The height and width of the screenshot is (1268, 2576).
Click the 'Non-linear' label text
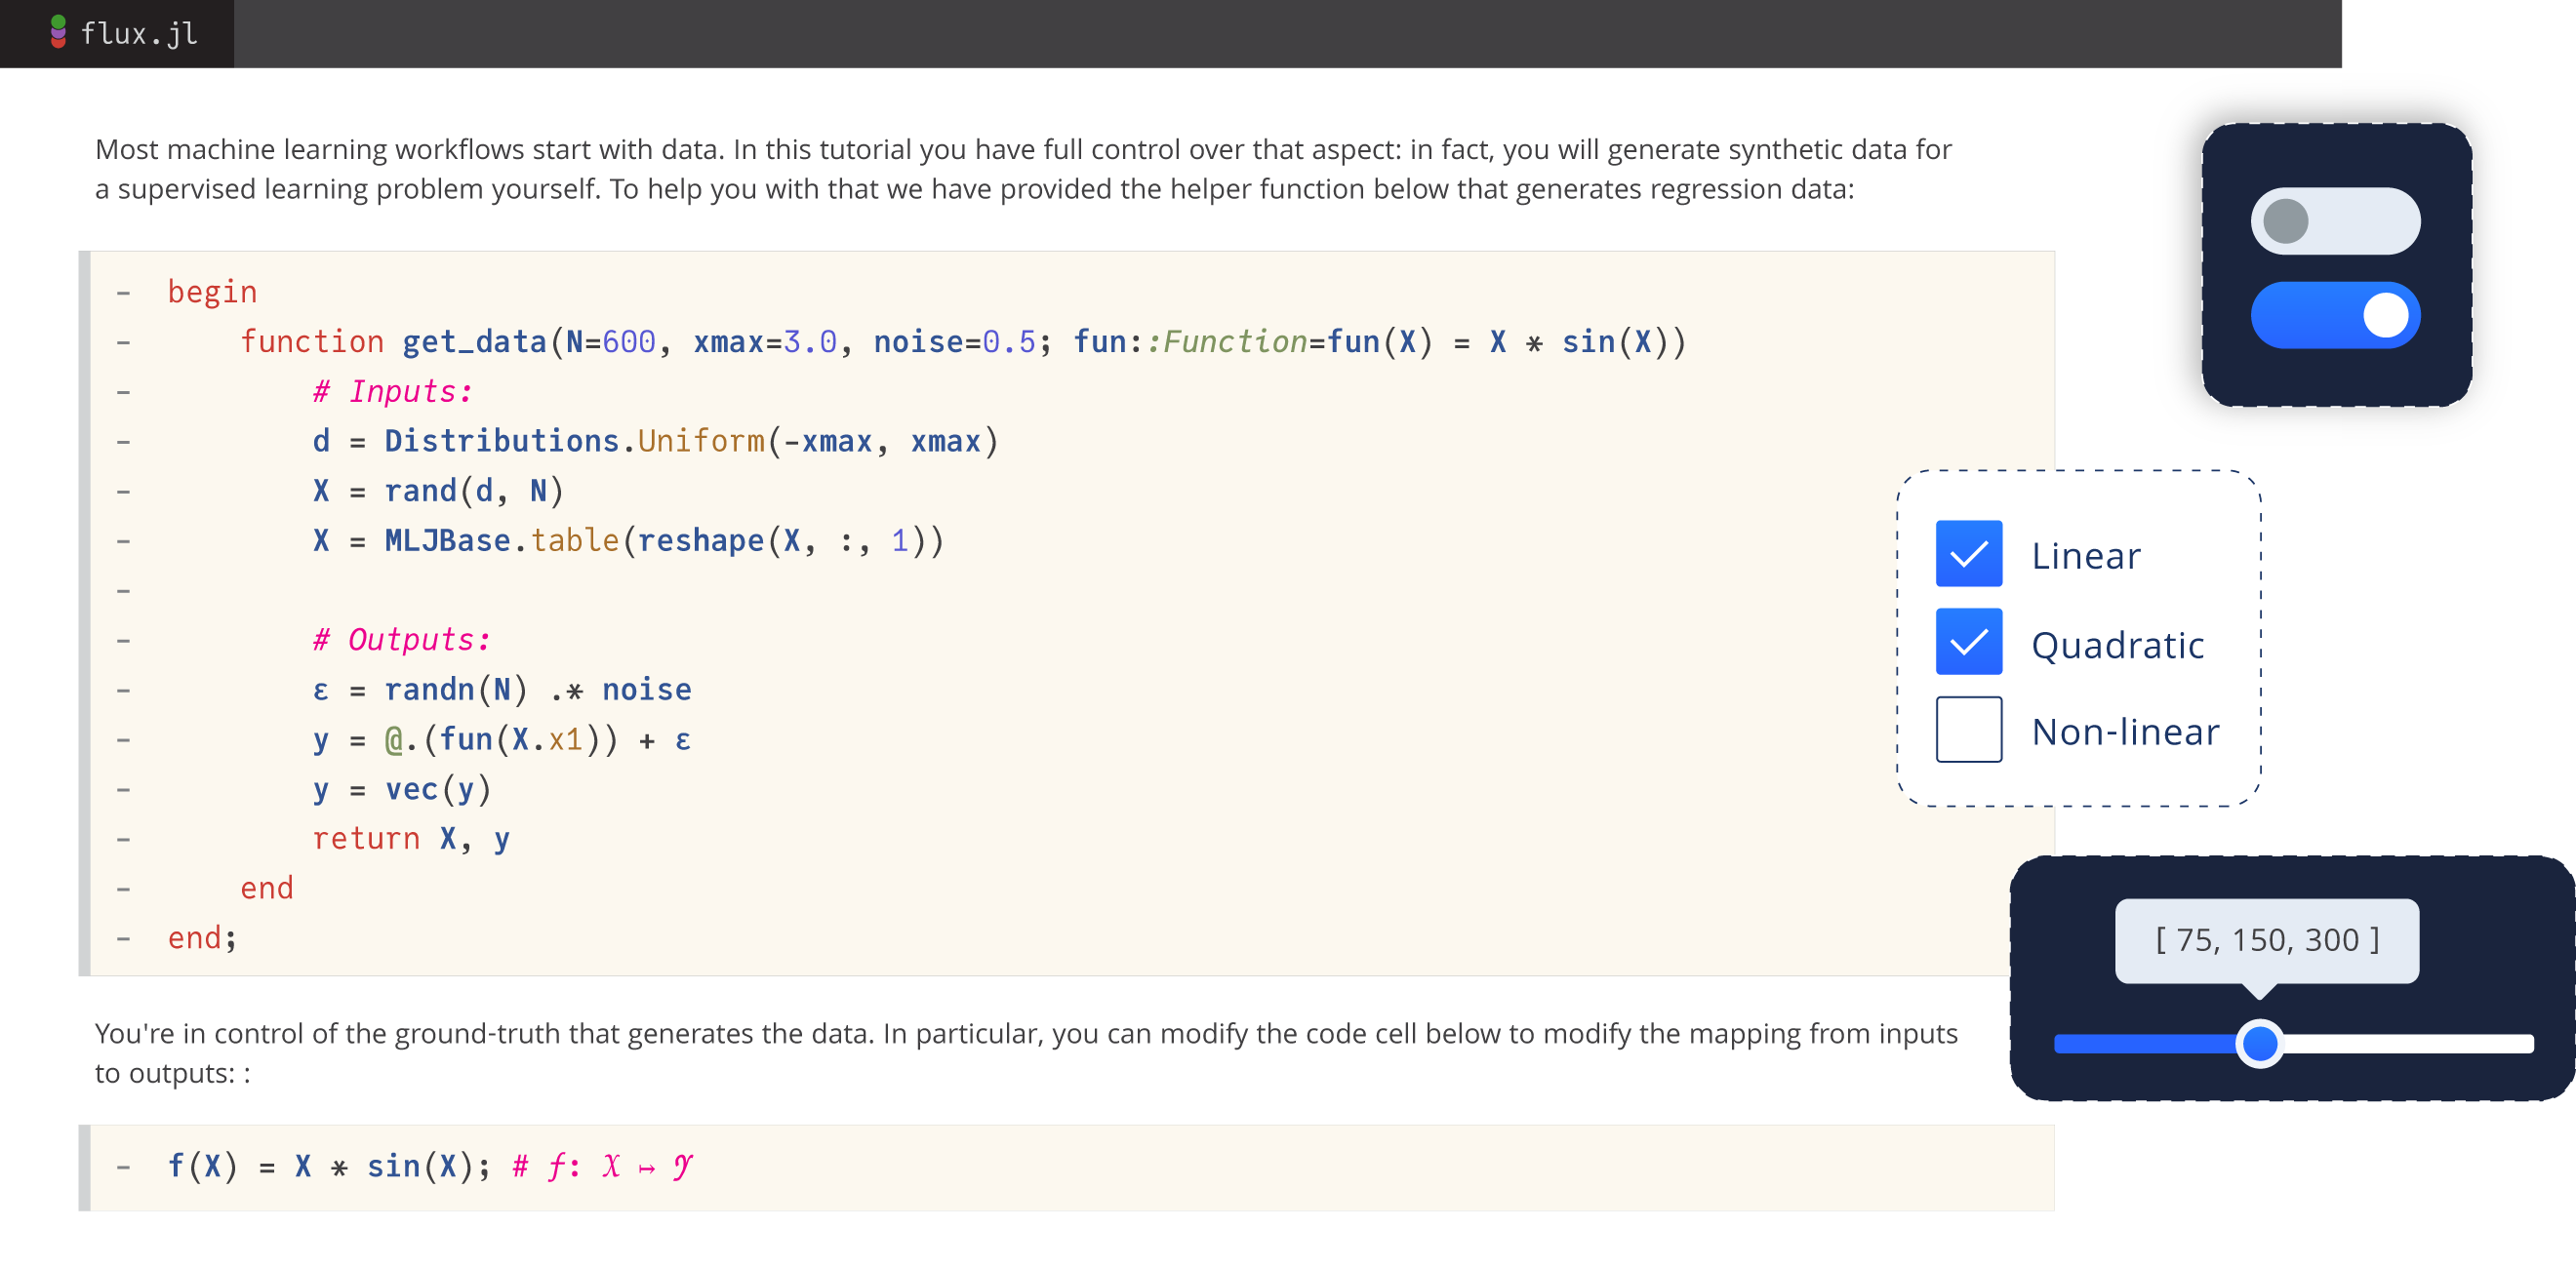[2125, 733]
